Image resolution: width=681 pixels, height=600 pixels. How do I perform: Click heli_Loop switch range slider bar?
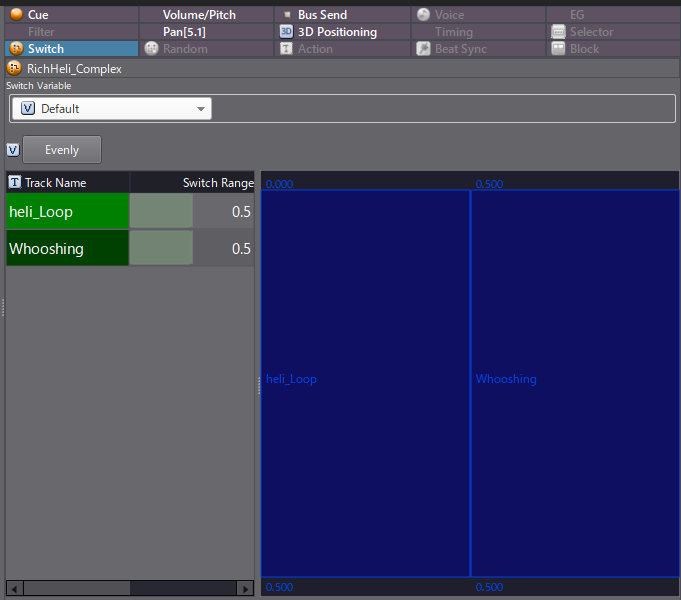tap(161, 212)
